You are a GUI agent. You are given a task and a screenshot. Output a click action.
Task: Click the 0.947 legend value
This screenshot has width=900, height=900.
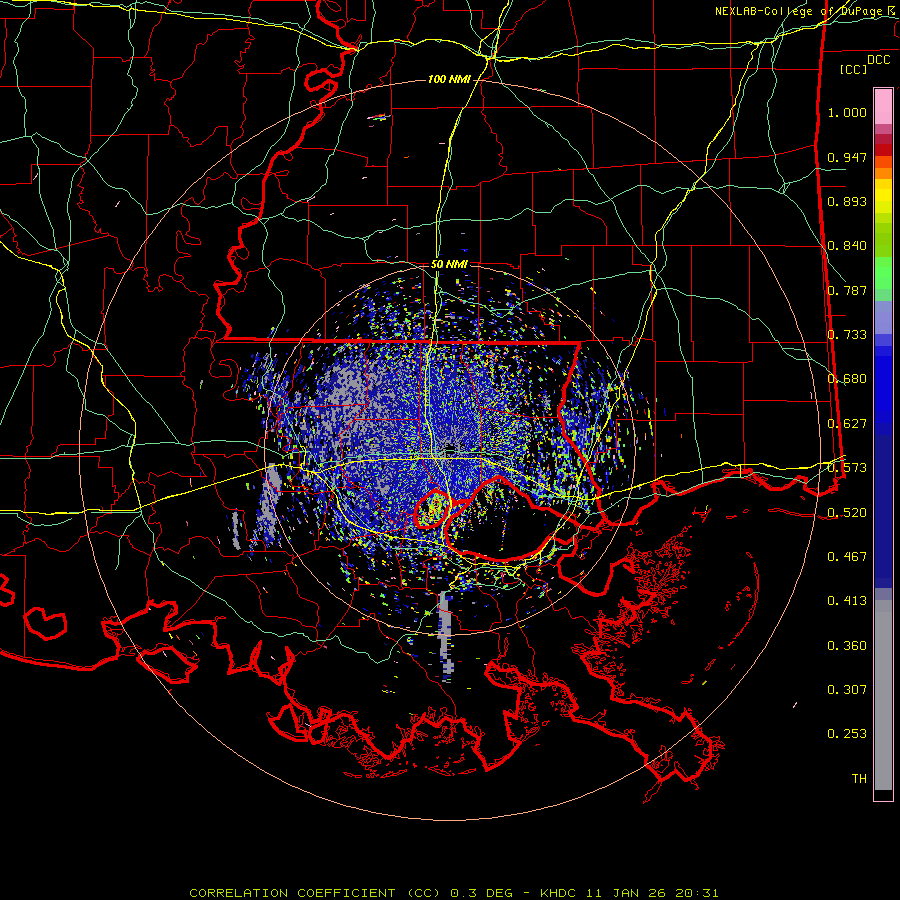pyautogui.click(x=847, y=157)
